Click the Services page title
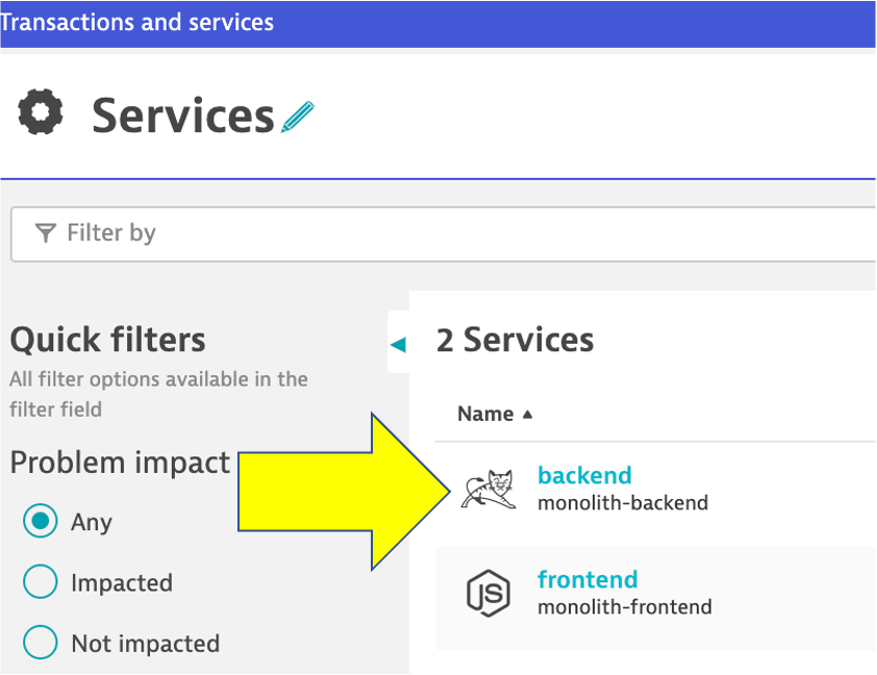Screen dimensions: 877x675 [183, 116]
